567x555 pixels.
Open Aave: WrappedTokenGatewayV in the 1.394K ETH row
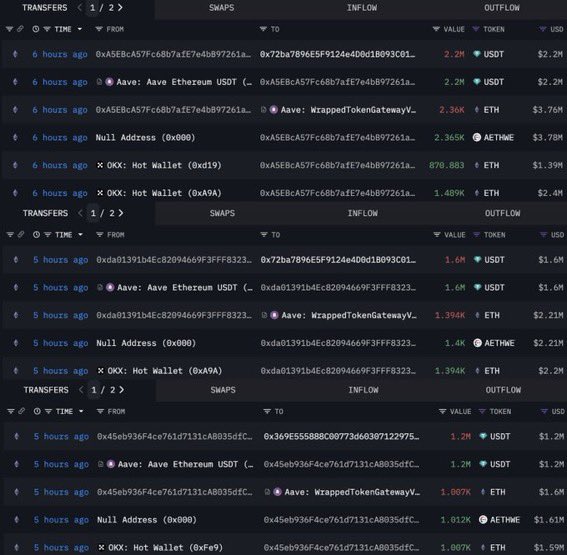[349, 315]
